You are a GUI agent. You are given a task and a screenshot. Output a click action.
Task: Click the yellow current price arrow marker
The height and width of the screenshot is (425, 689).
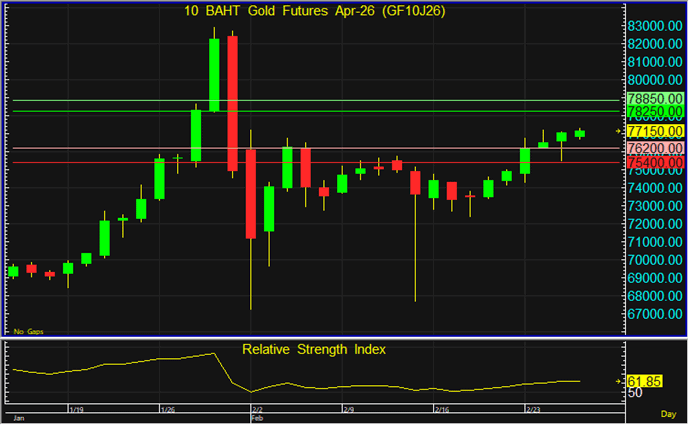click(x=619, y=130)
